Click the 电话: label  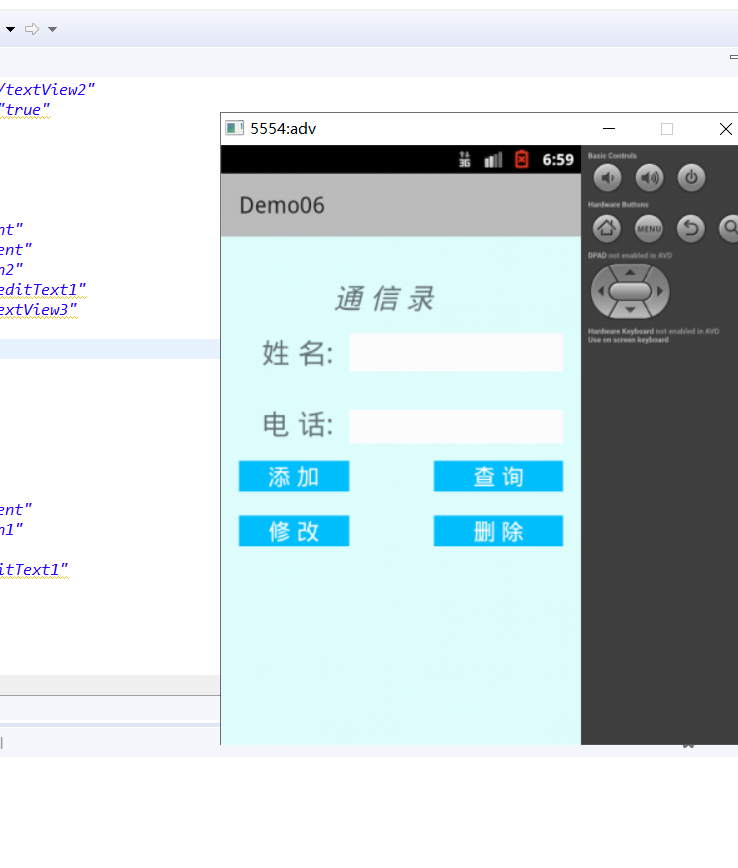coord(298,425)
